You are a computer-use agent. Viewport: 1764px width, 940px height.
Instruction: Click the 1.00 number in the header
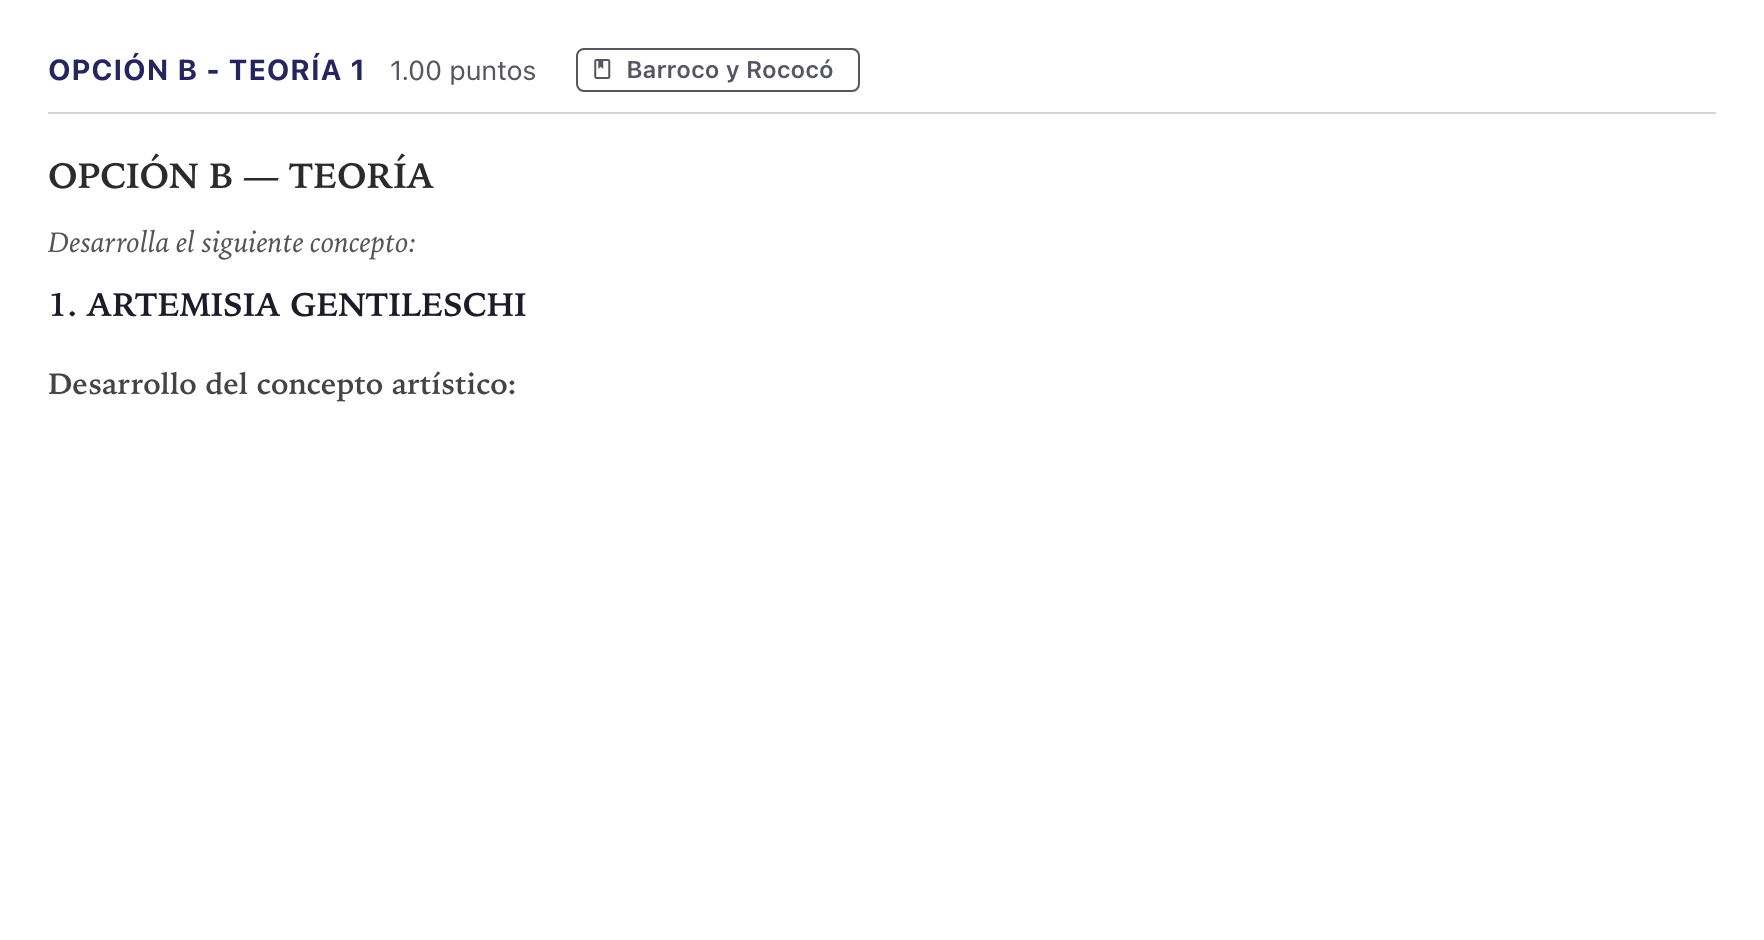pos(415,71)
